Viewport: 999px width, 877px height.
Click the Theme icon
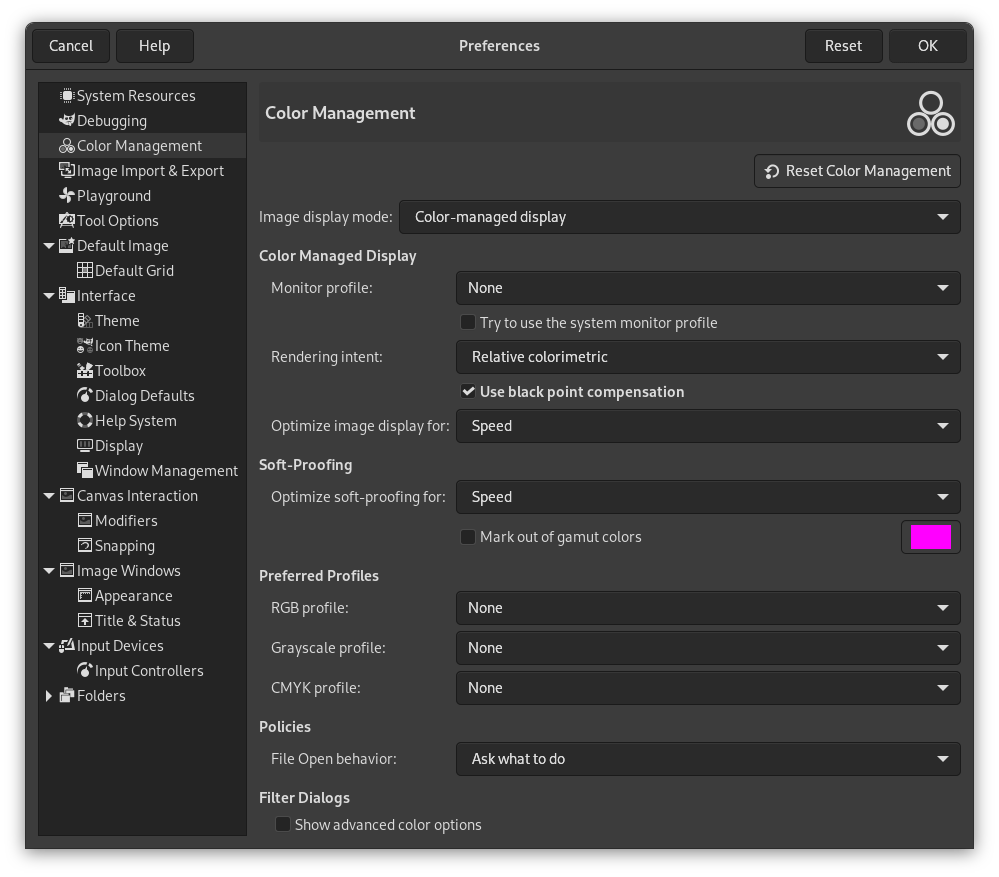[85, 320]
